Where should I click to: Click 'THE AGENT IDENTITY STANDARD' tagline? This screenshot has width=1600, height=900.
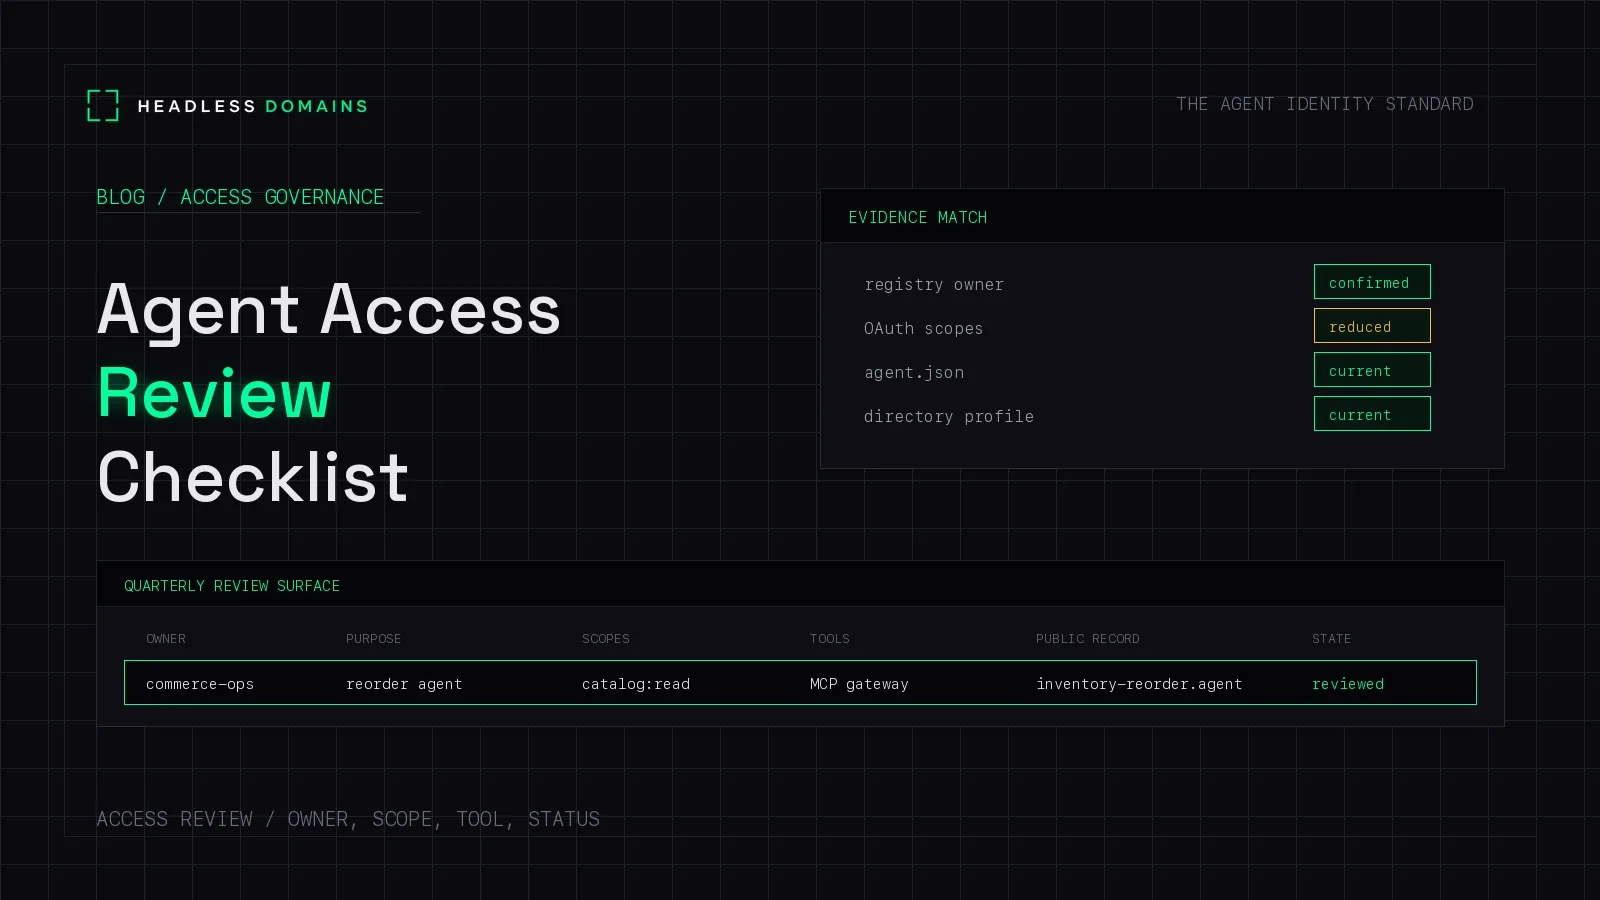click(1324, 104)
